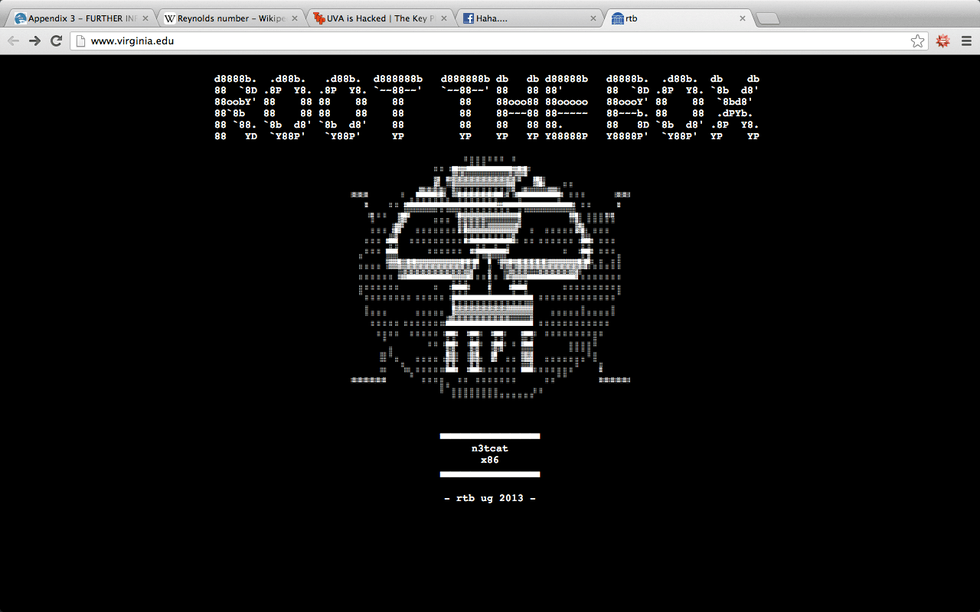Close the Facebook Haha tab
The image size is (980, 612).
click(593, 18)
